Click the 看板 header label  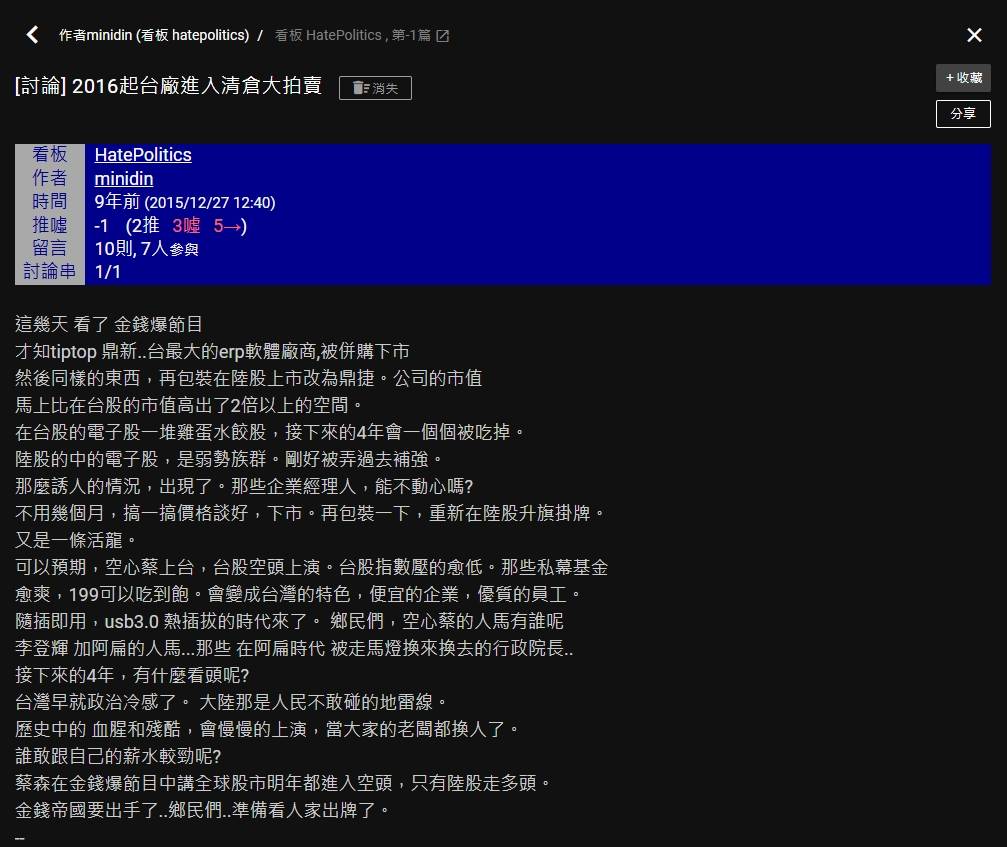(49, 155)
